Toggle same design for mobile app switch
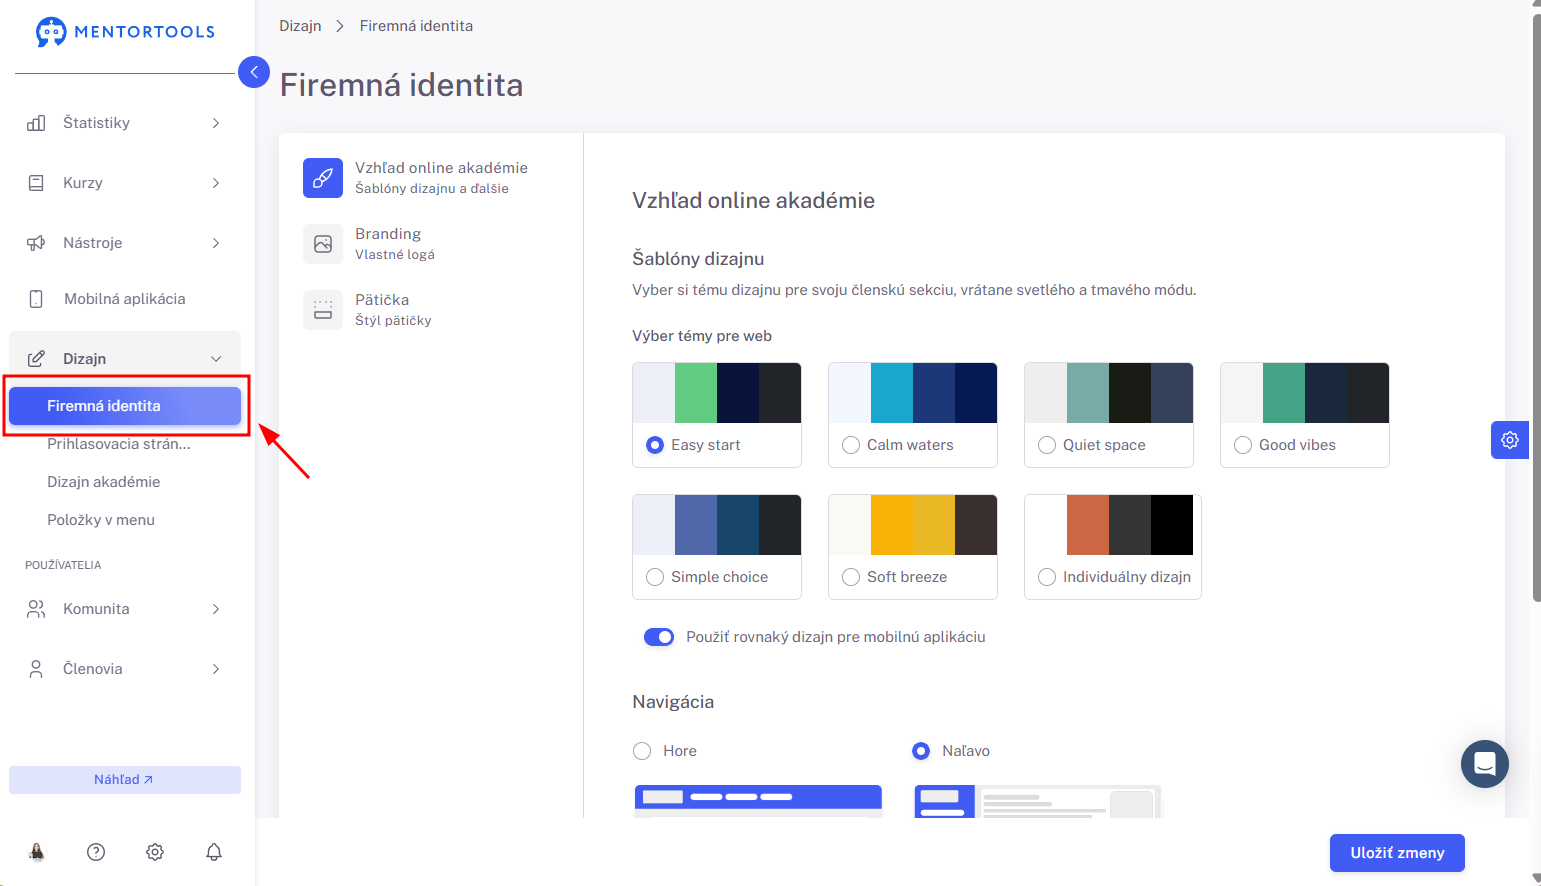 coord(659,637)
